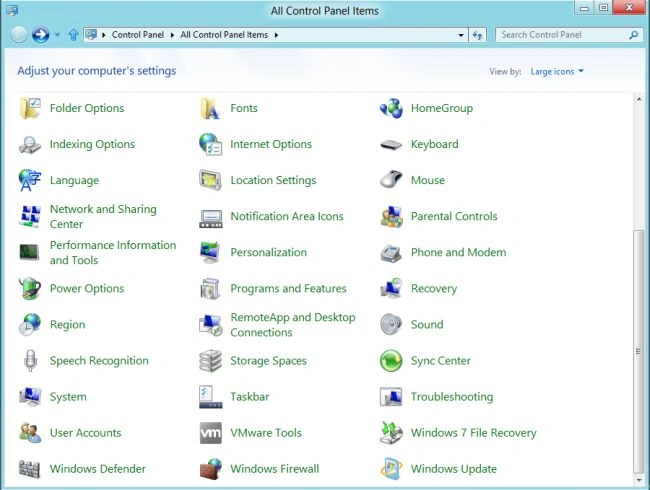The width and height of the screenshot is (650, 490).
Task: Open the Sync Center green icon
Action: pos(391,360)
